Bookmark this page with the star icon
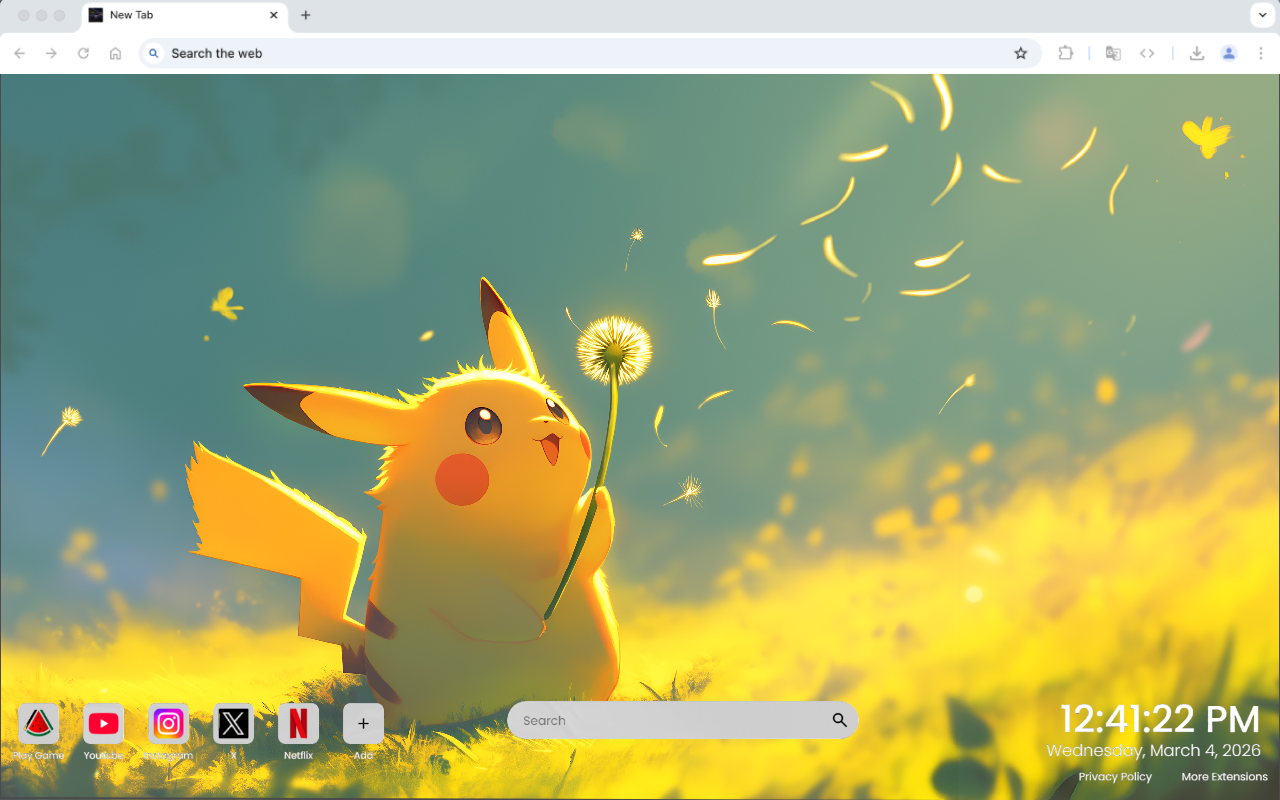 click(x=1020, y=53)
